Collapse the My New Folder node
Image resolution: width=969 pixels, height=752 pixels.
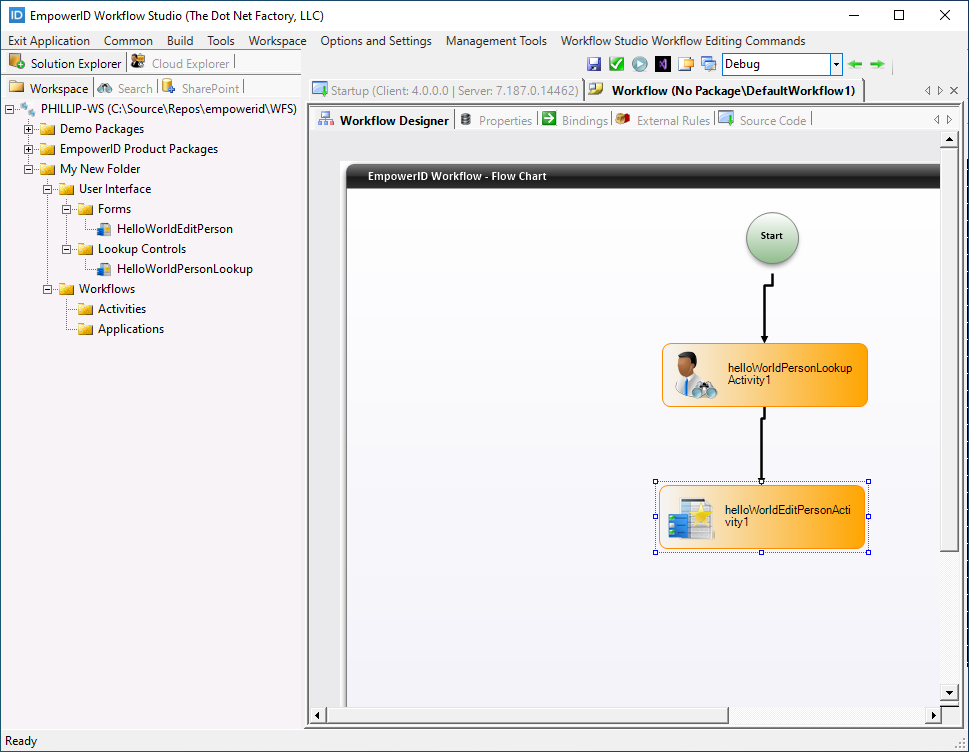pos(29,169)
